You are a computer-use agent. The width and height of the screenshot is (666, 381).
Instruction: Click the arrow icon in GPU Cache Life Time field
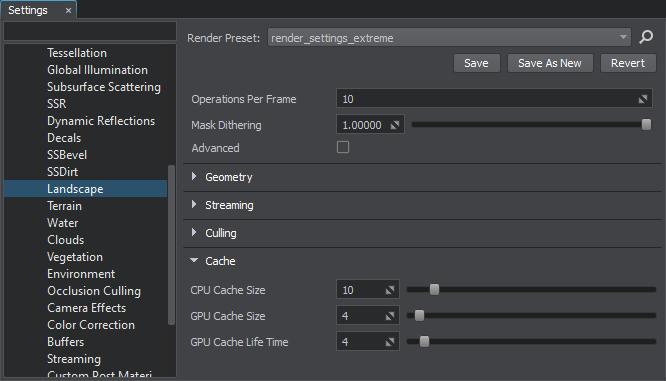(389, 342)
